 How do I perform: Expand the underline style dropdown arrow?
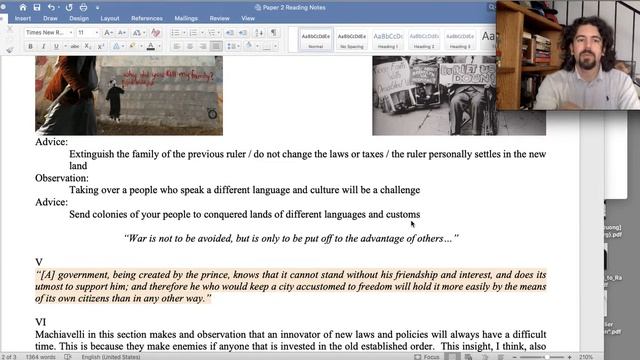(x=65, y=47)
